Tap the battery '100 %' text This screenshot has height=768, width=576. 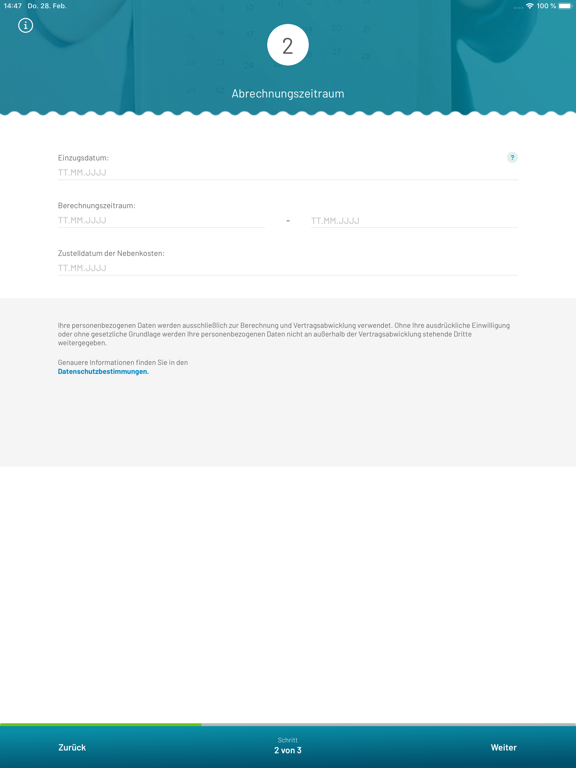[546, 6]
